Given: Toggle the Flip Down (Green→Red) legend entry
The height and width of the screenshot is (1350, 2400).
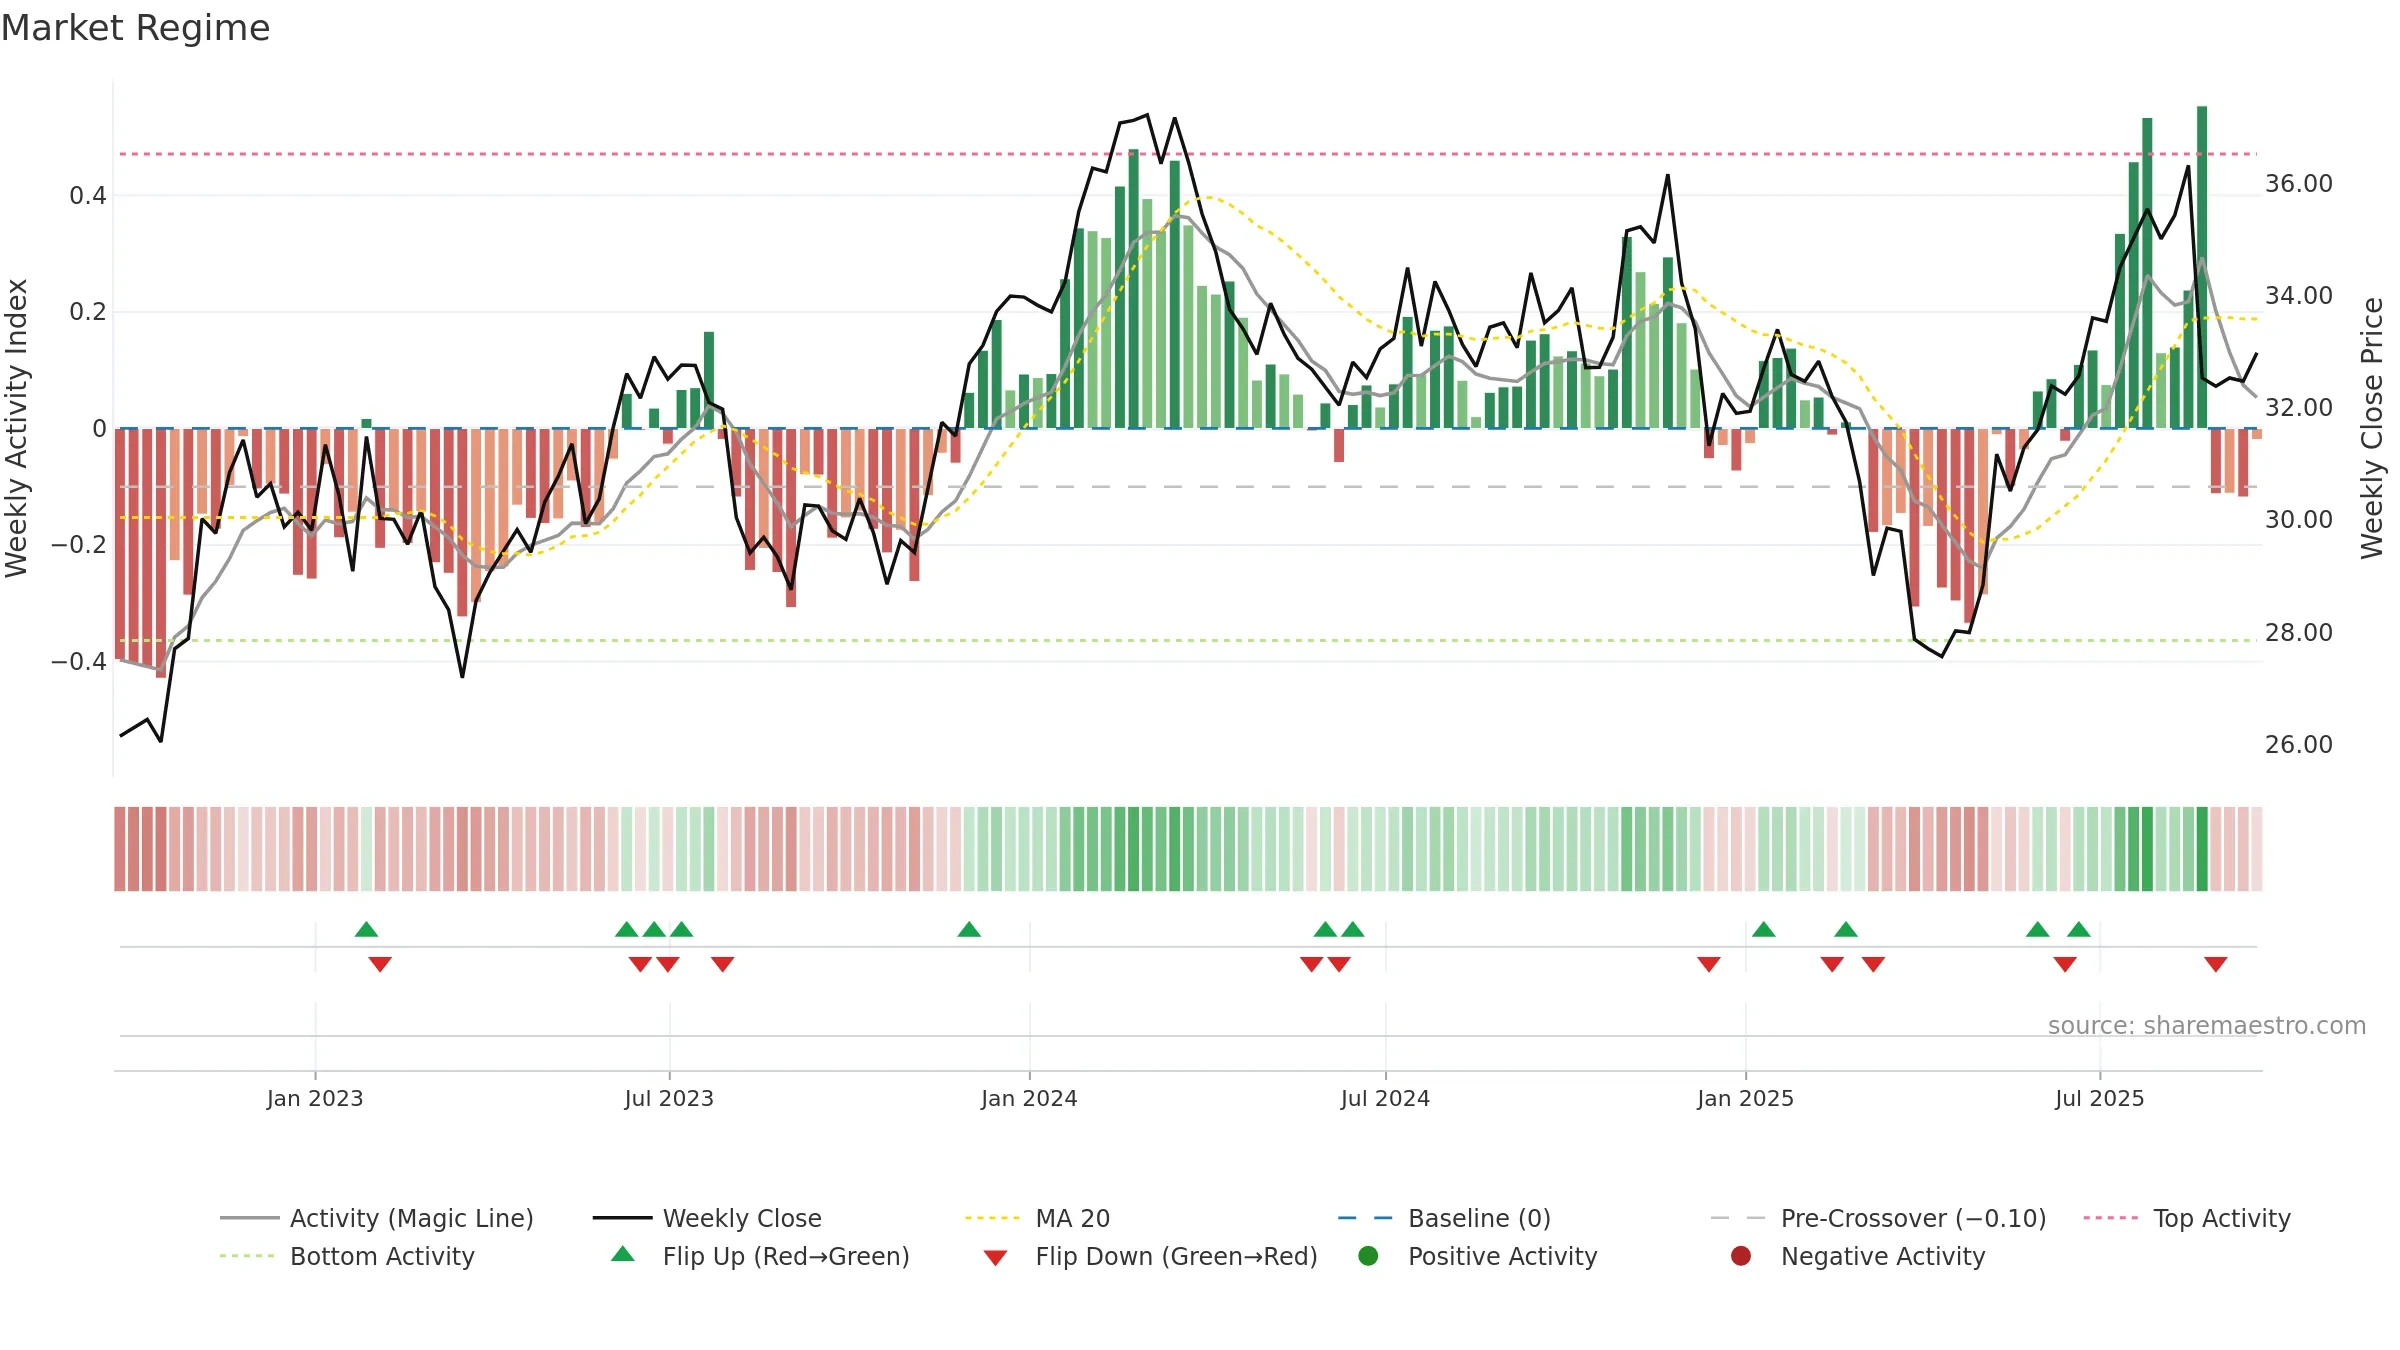Looking at the screenshot, I should [1150, 1256].
